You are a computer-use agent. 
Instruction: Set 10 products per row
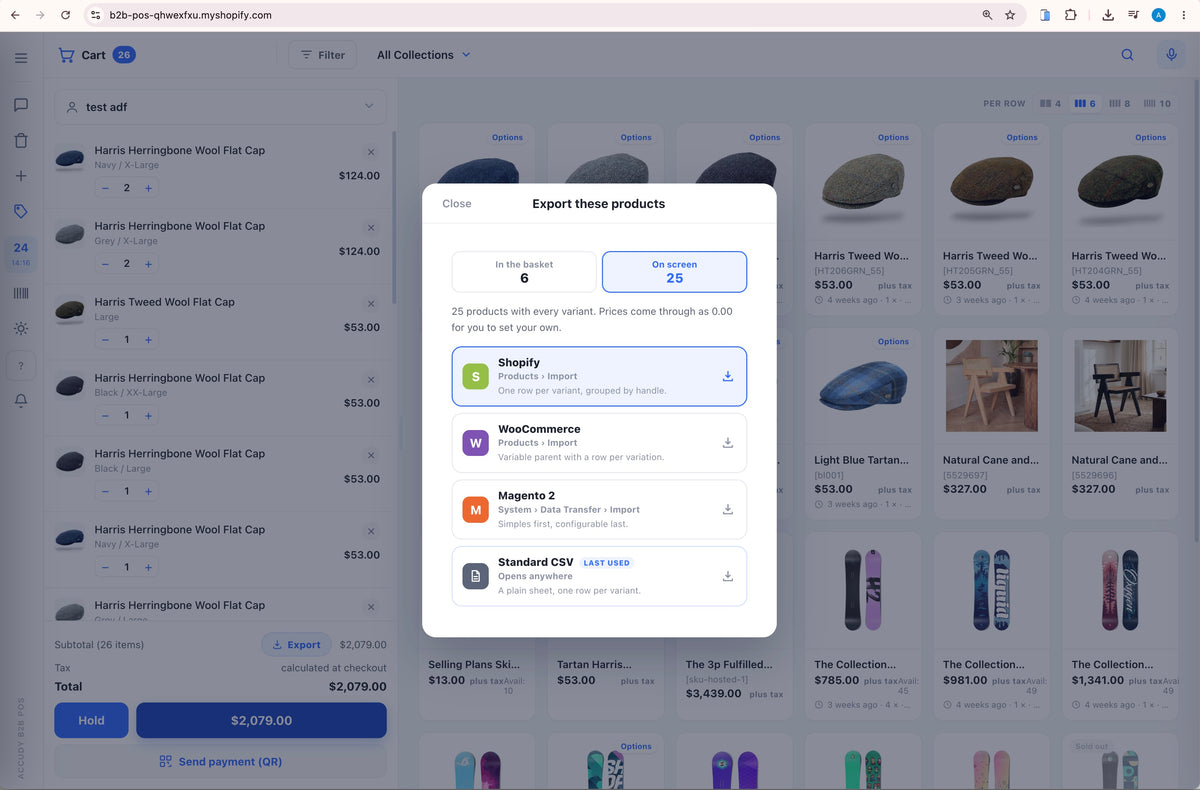click(1157, 103)
